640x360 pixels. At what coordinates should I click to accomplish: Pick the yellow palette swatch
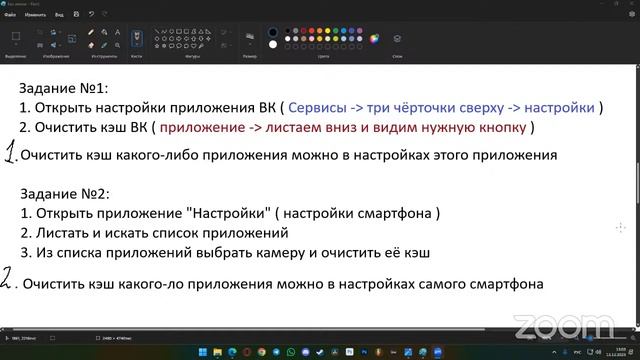327,31
